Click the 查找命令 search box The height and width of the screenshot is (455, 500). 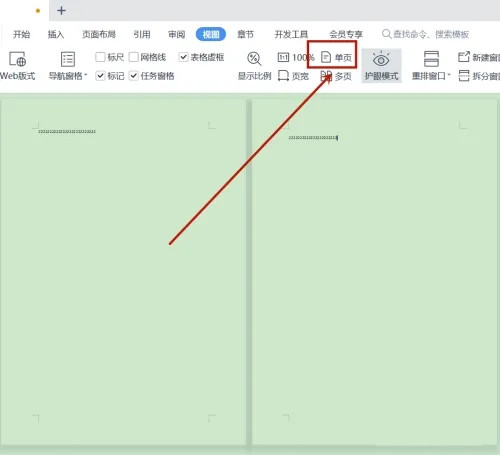tap(425, 34)
